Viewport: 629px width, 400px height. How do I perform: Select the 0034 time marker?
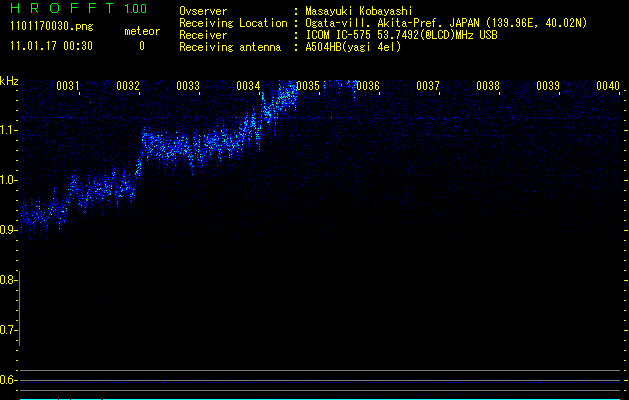248,87
